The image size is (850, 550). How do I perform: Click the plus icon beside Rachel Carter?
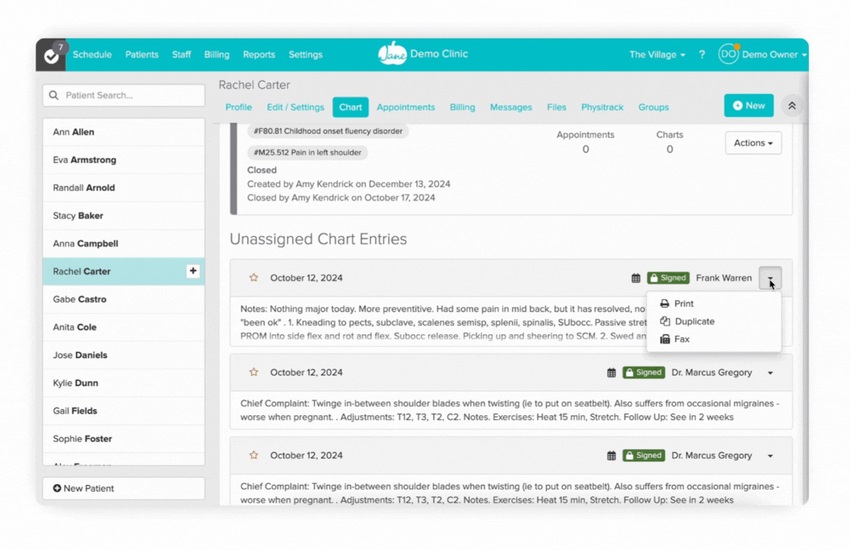[193, 271]
